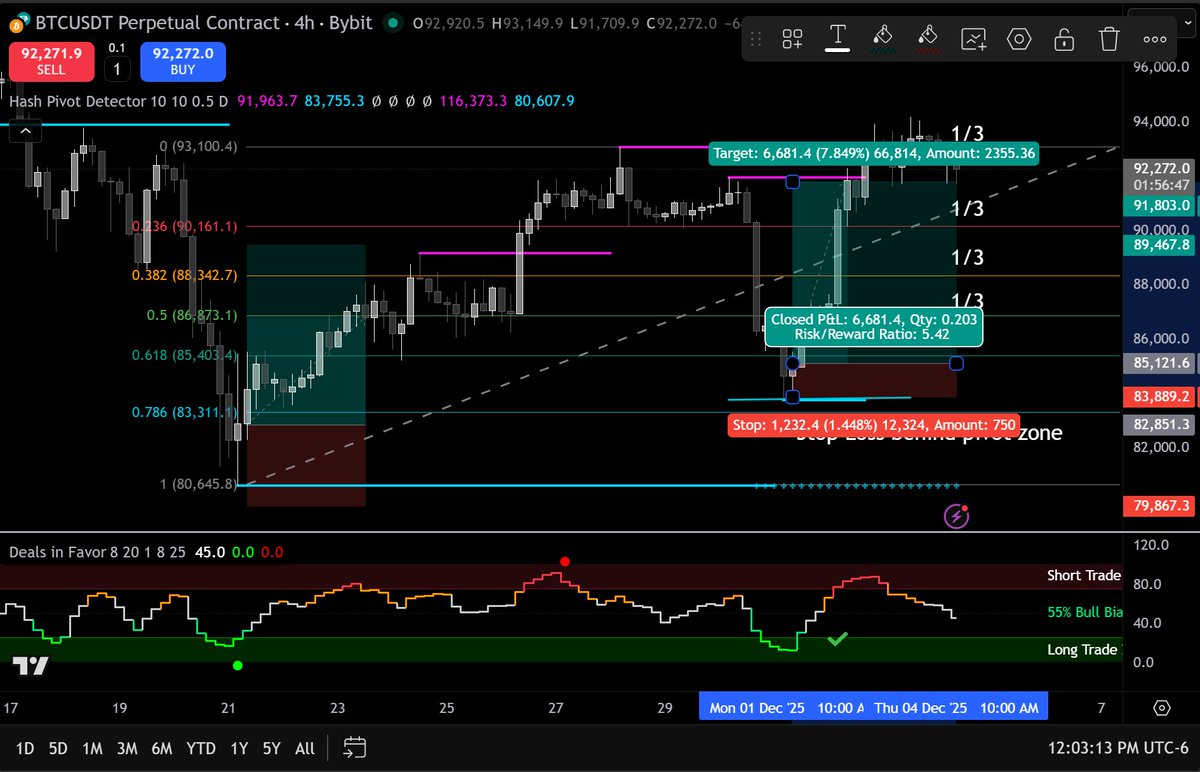Click the chart-with-plus icon in drawing toolbar
1200x772 pixels.
973,38
